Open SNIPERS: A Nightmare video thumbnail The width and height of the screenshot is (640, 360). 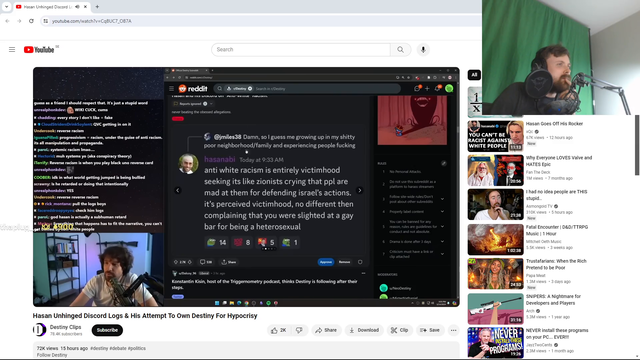496,309
